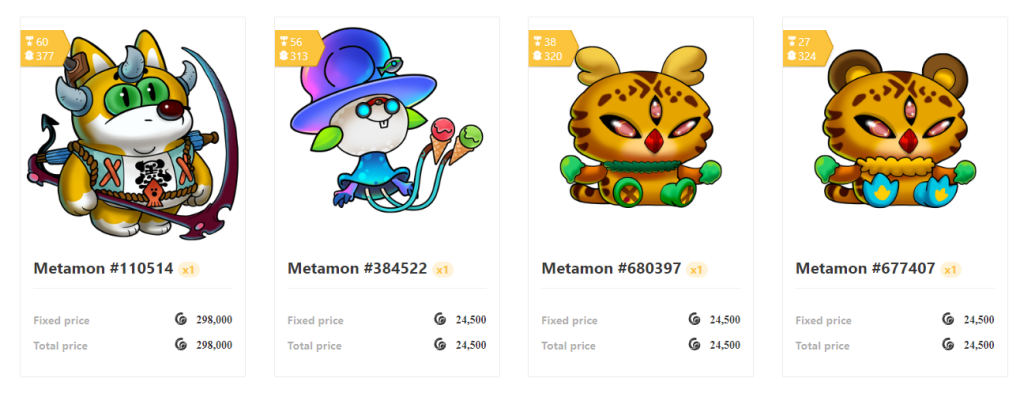Click the fixed price 24,500 on Metamon #680397
The height and width of the screenshot is (397, 1024).
(x=725, y=320)
